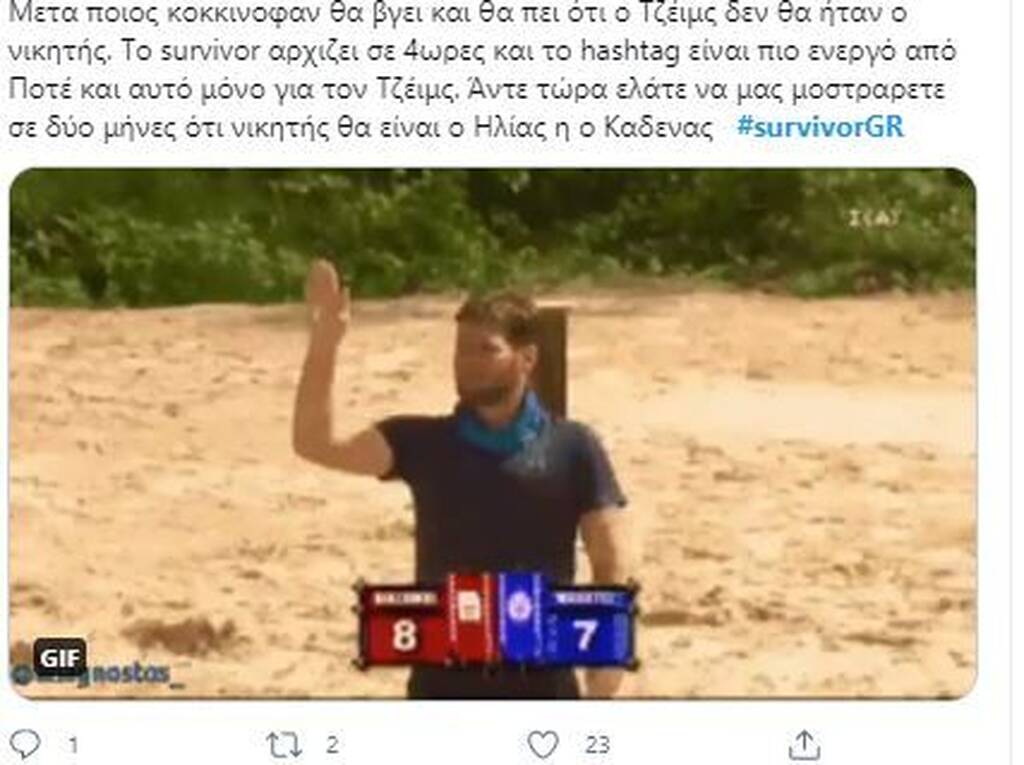Screen dimensions: 1024x765
Task: Click the retweet count showing 2
Action: pos(332,745)
